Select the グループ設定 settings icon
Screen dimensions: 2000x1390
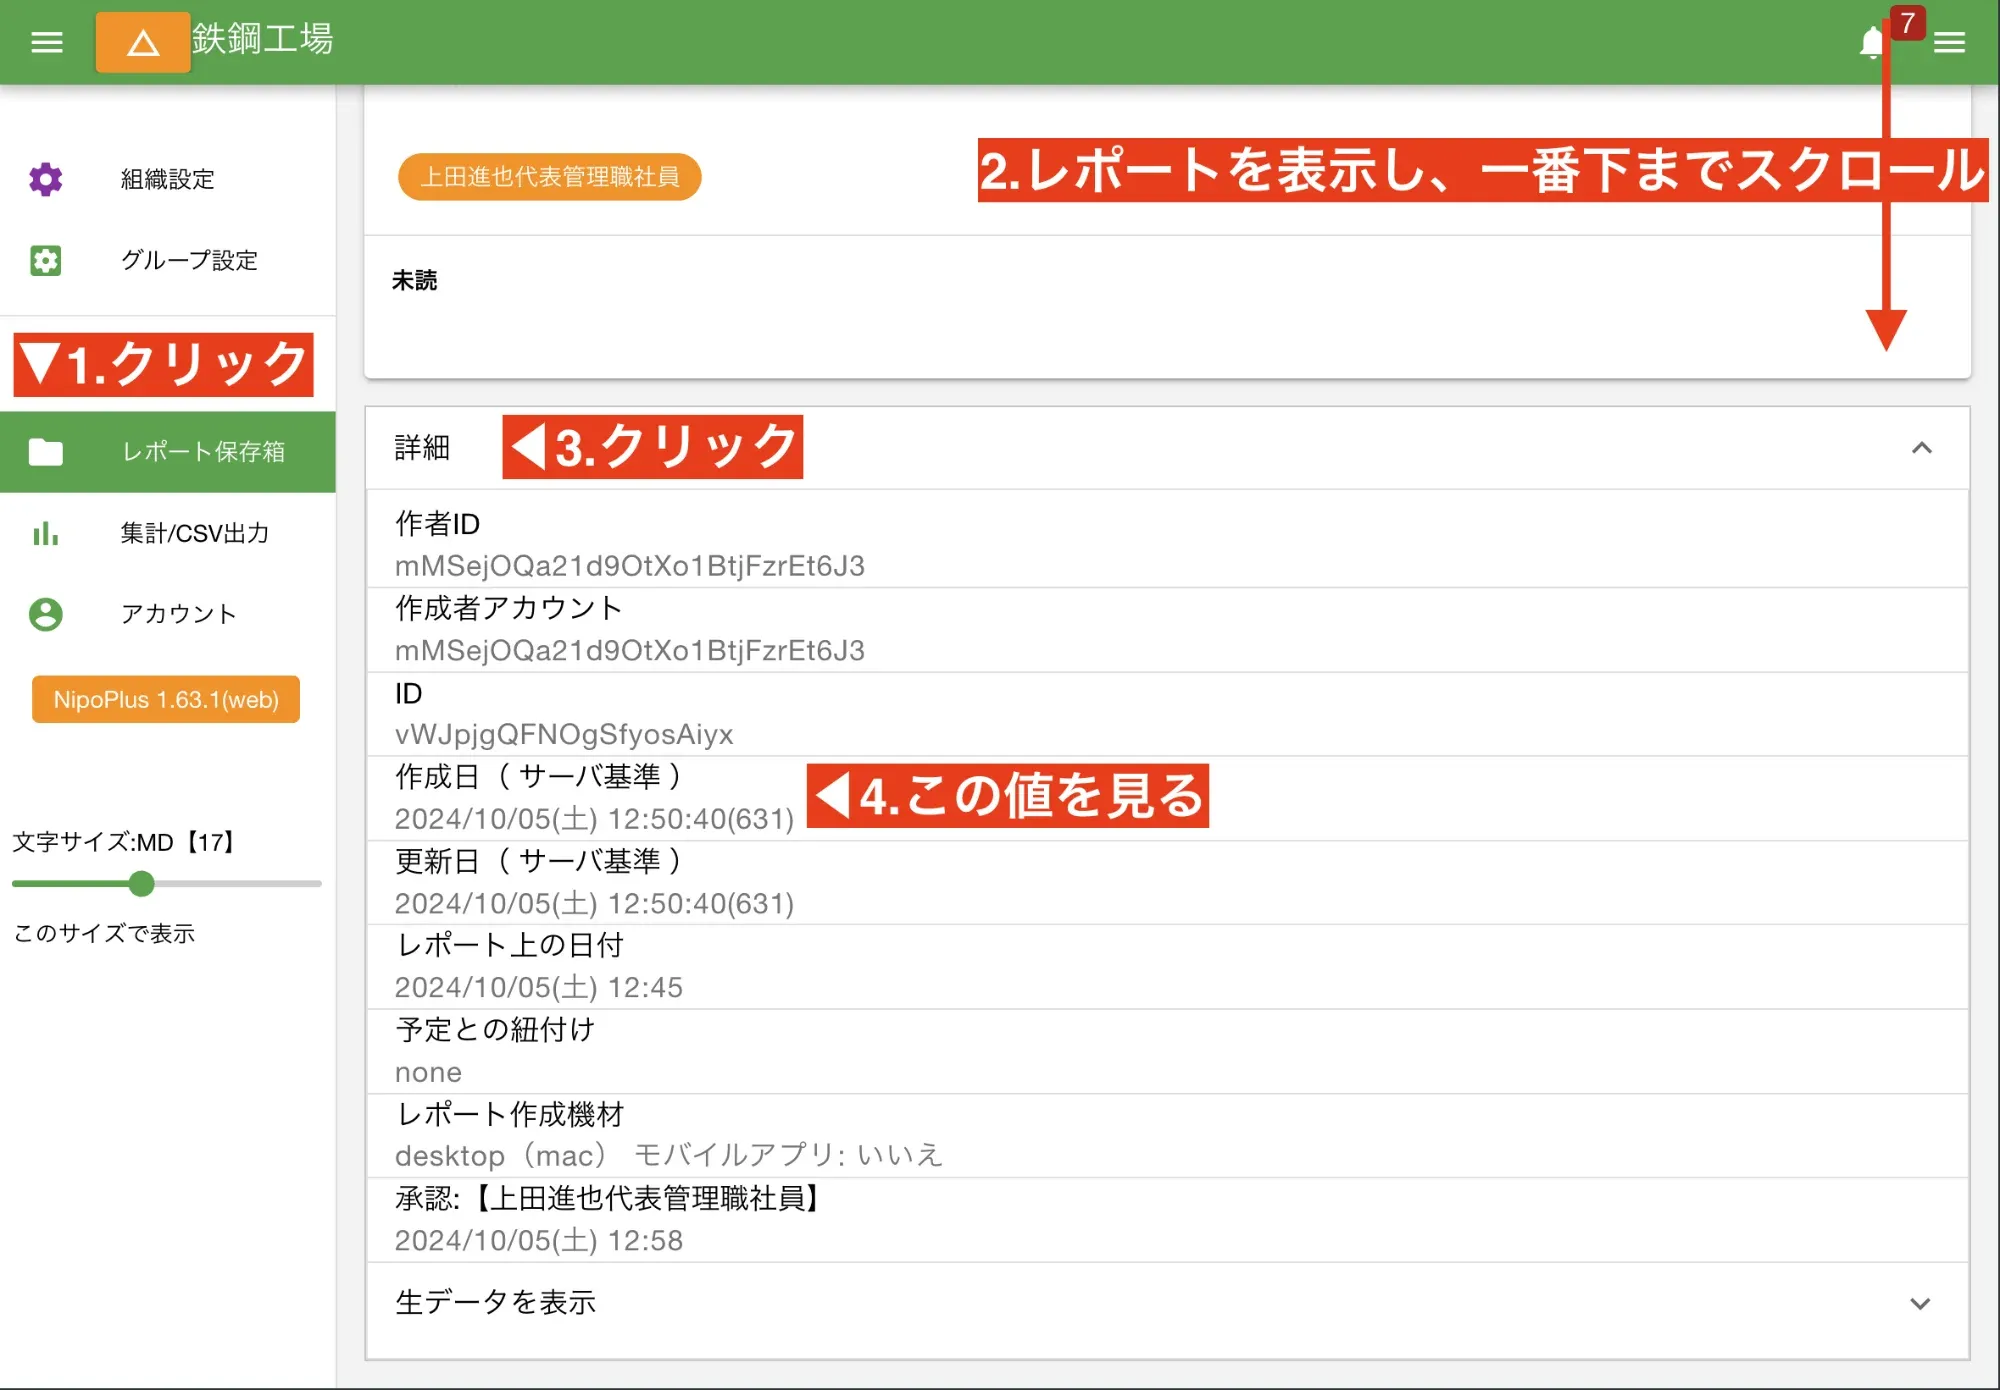pos(45,261)
